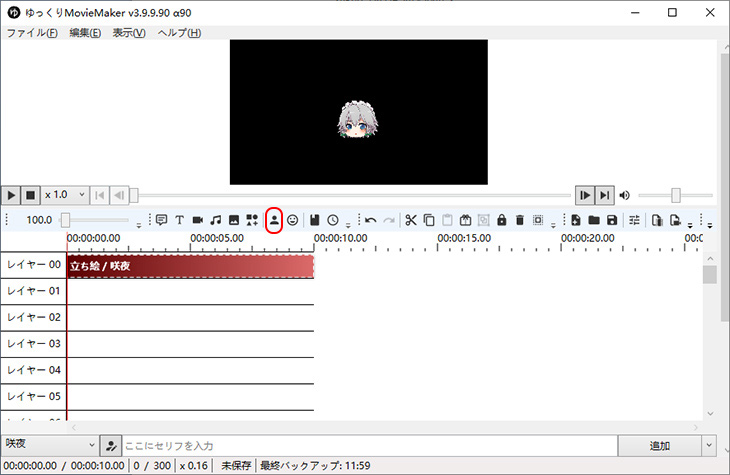
Task: Click the 未保存 status text
Action: (x=236, y=465)
